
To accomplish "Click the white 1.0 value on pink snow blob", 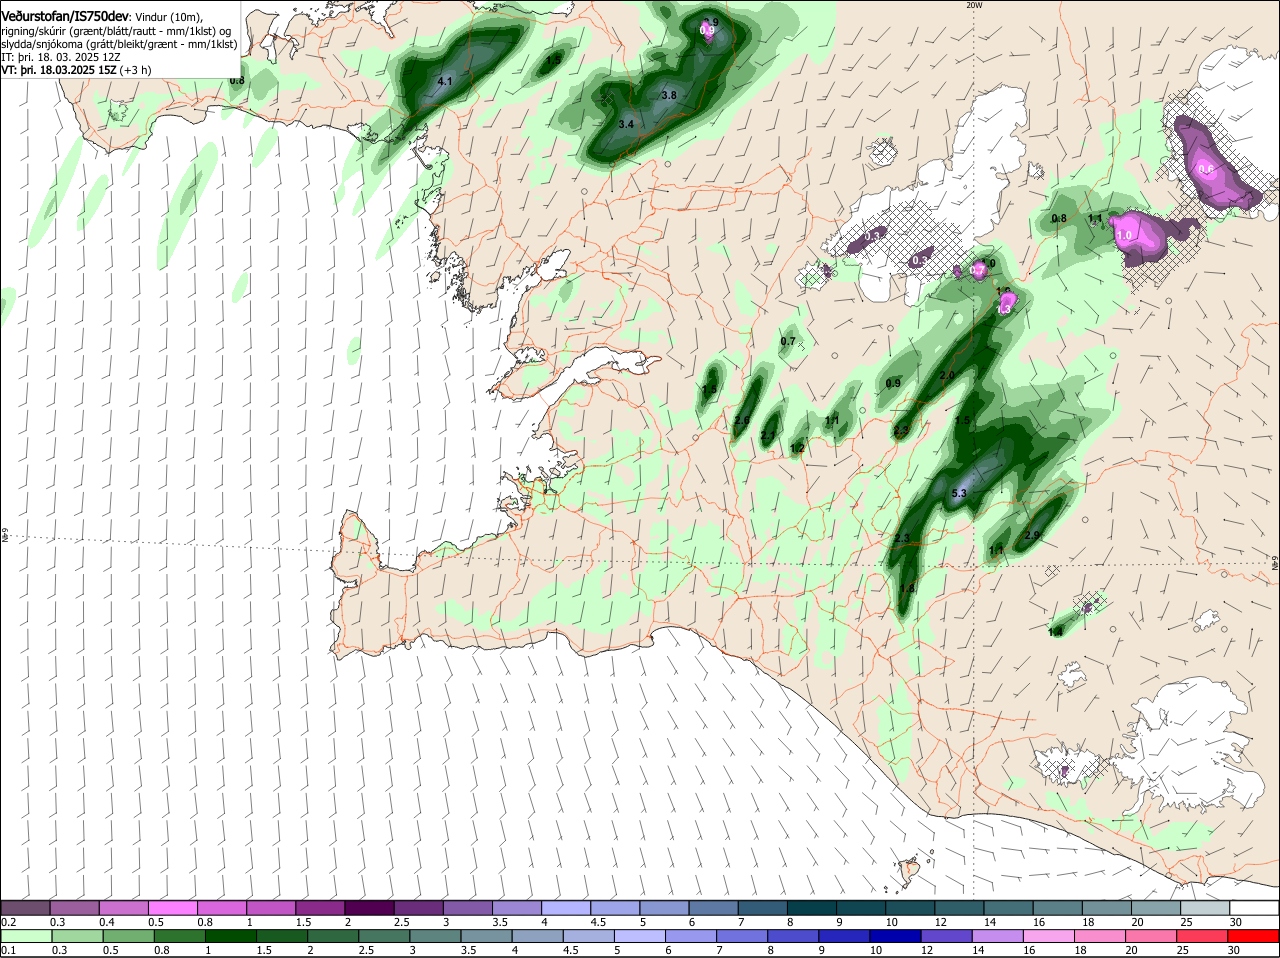I will pos(1124,236).
